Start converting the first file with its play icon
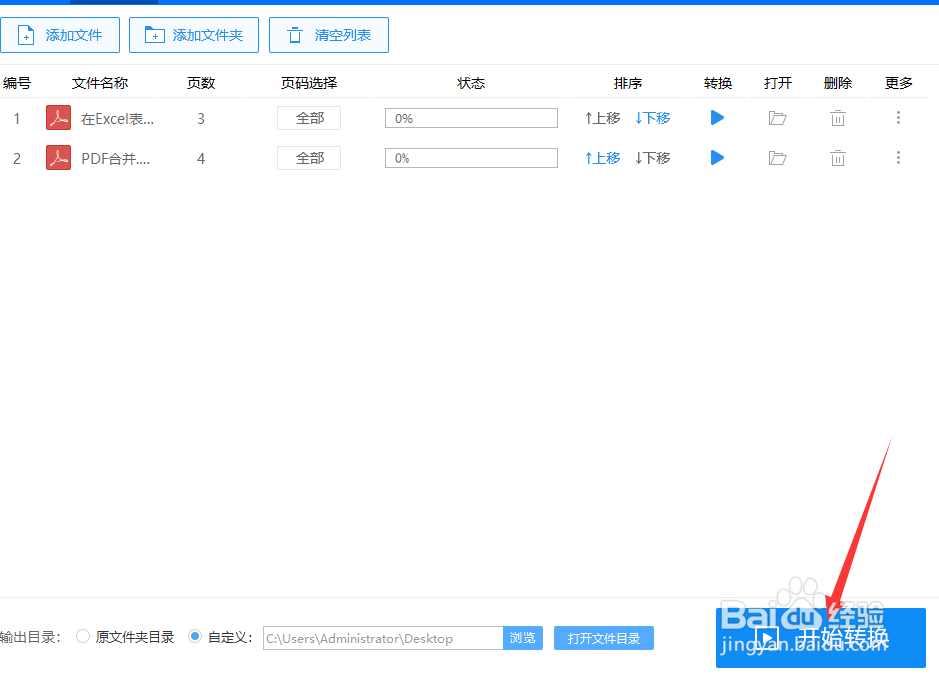Screen dimensions: 939x677 [717, 117]
